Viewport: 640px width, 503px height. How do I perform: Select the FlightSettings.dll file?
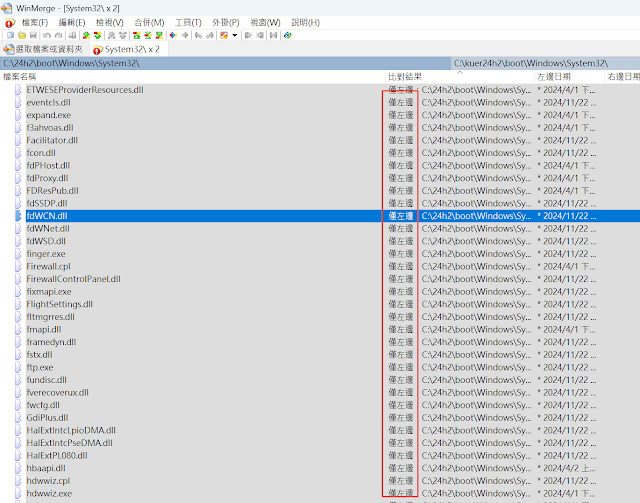click(x=60, y=304)
